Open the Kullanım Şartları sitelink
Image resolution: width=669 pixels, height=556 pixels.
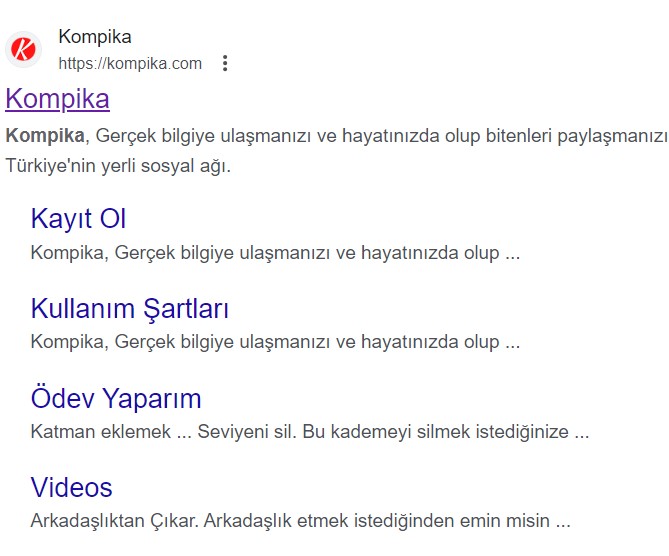click(x=130, y=309)
